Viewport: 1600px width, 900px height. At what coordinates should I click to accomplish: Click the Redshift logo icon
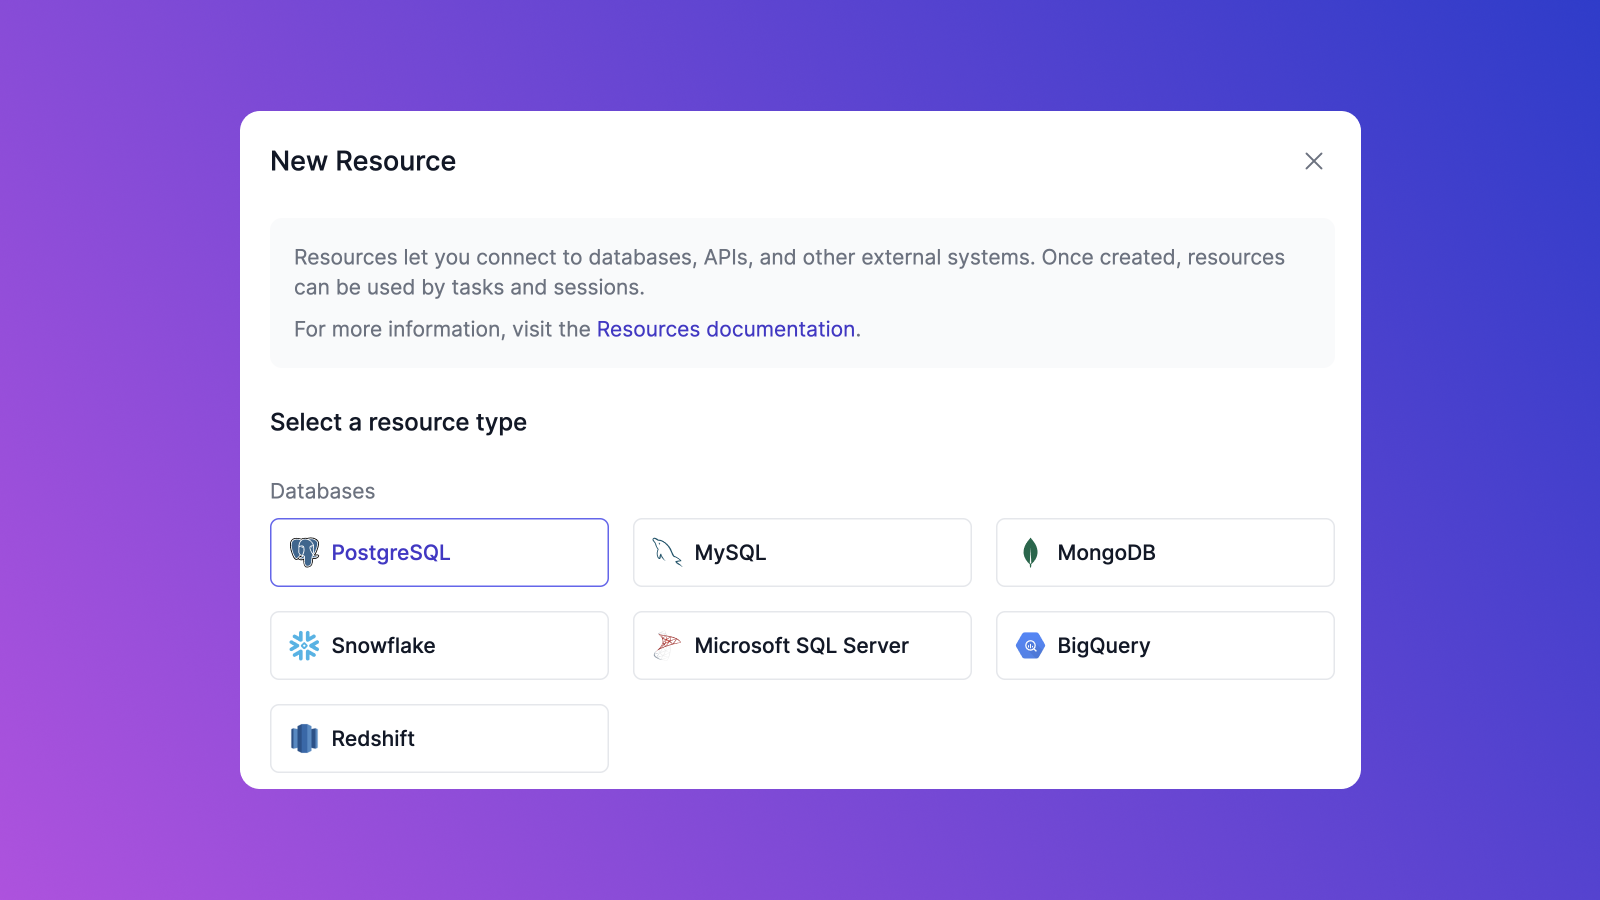click(304, 738)
